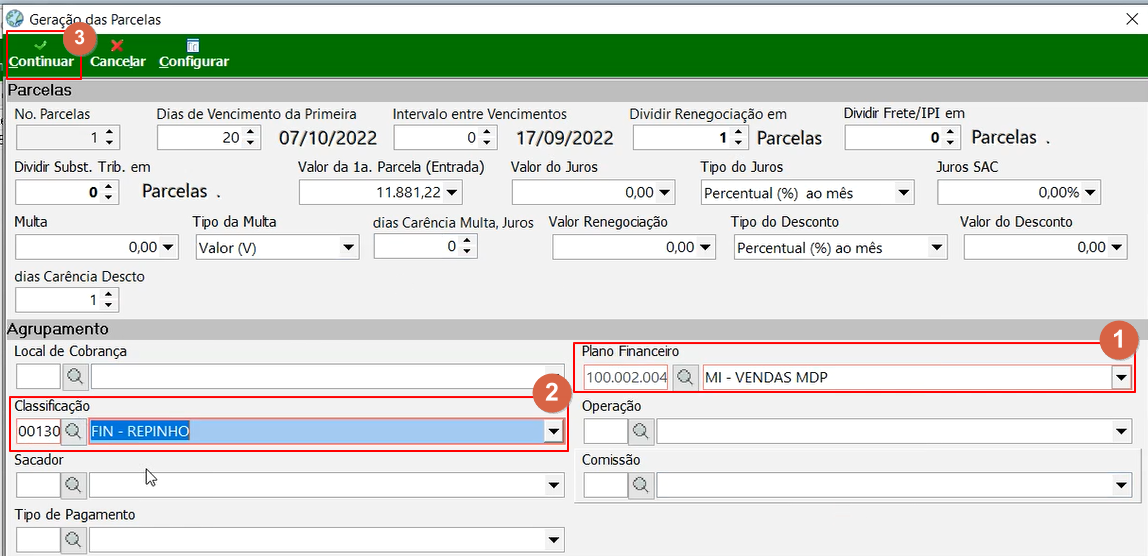Screen dimensions: 1148x556
Task: Open the Sacador dropdown list
Action: click(554, 485)
